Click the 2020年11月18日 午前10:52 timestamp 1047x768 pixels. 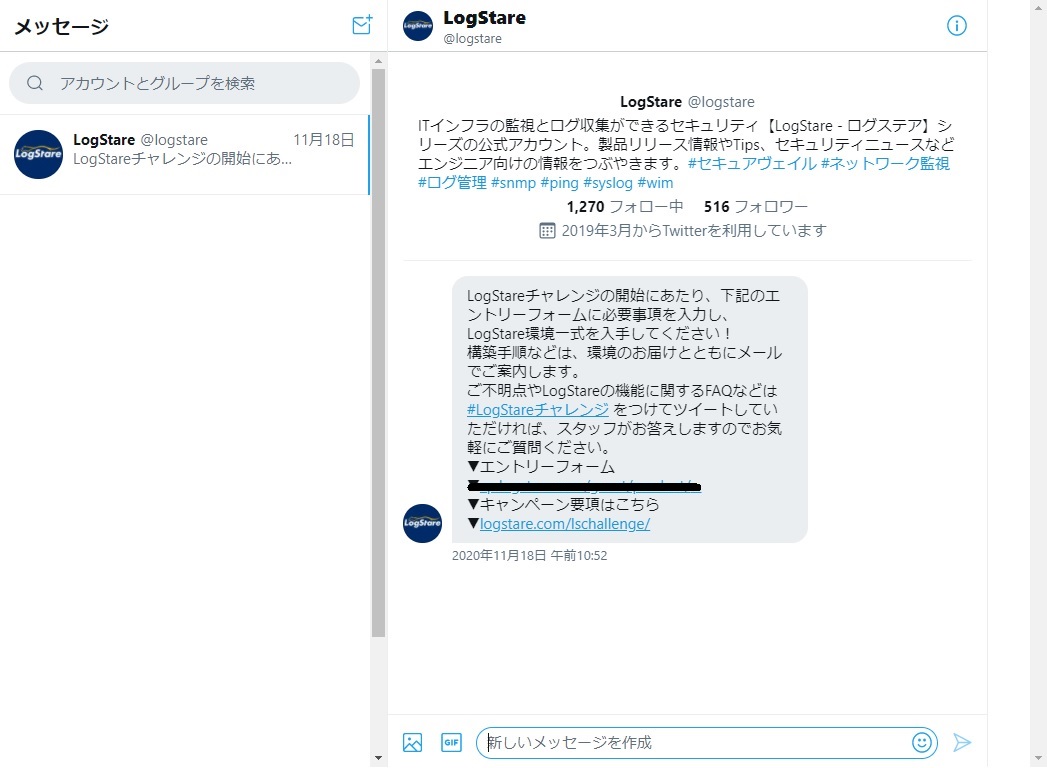[530, 556]
